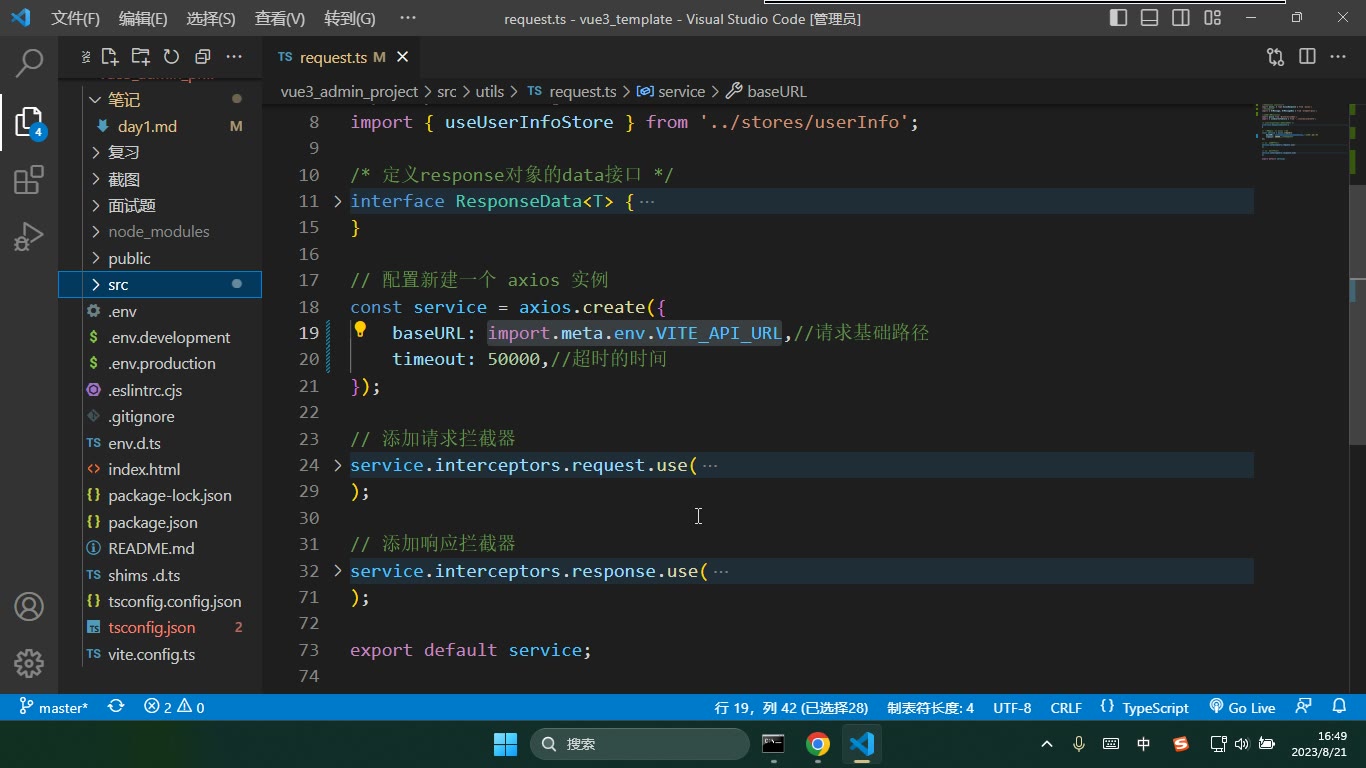Open the Explorer view icon
The width and height of the screenshot is (1366, 768).
click(x=30, y=122)
